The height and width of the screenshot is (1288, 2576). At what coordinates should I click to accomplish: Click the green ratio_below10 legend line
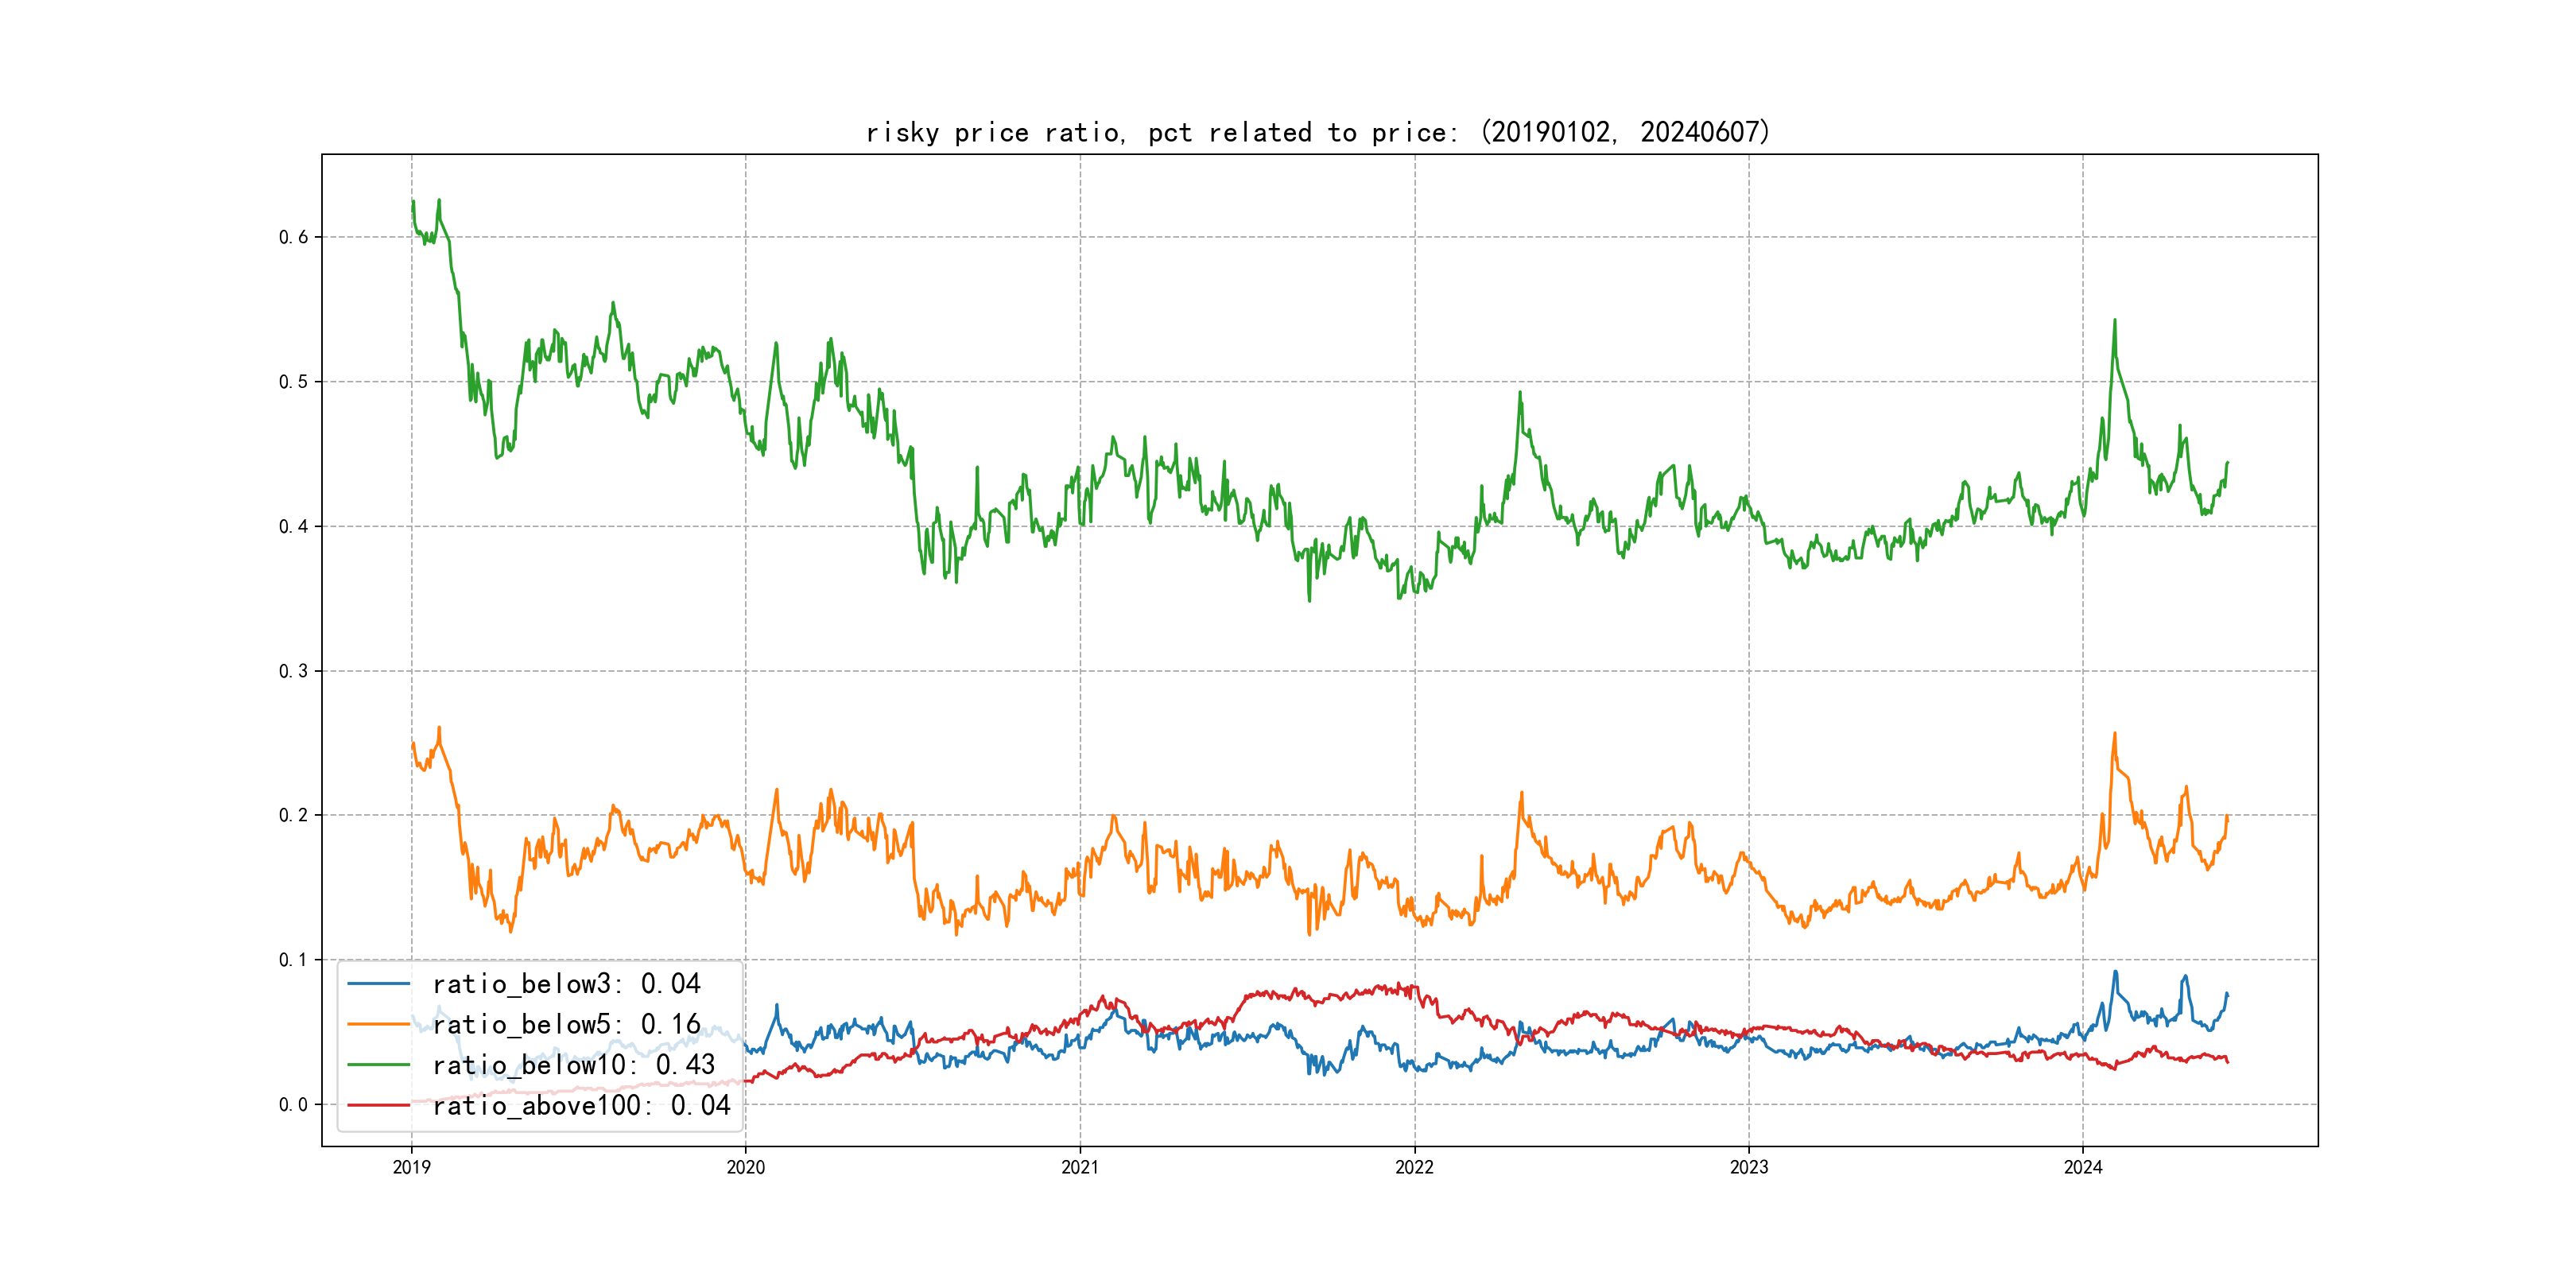tap(378, 1065)
